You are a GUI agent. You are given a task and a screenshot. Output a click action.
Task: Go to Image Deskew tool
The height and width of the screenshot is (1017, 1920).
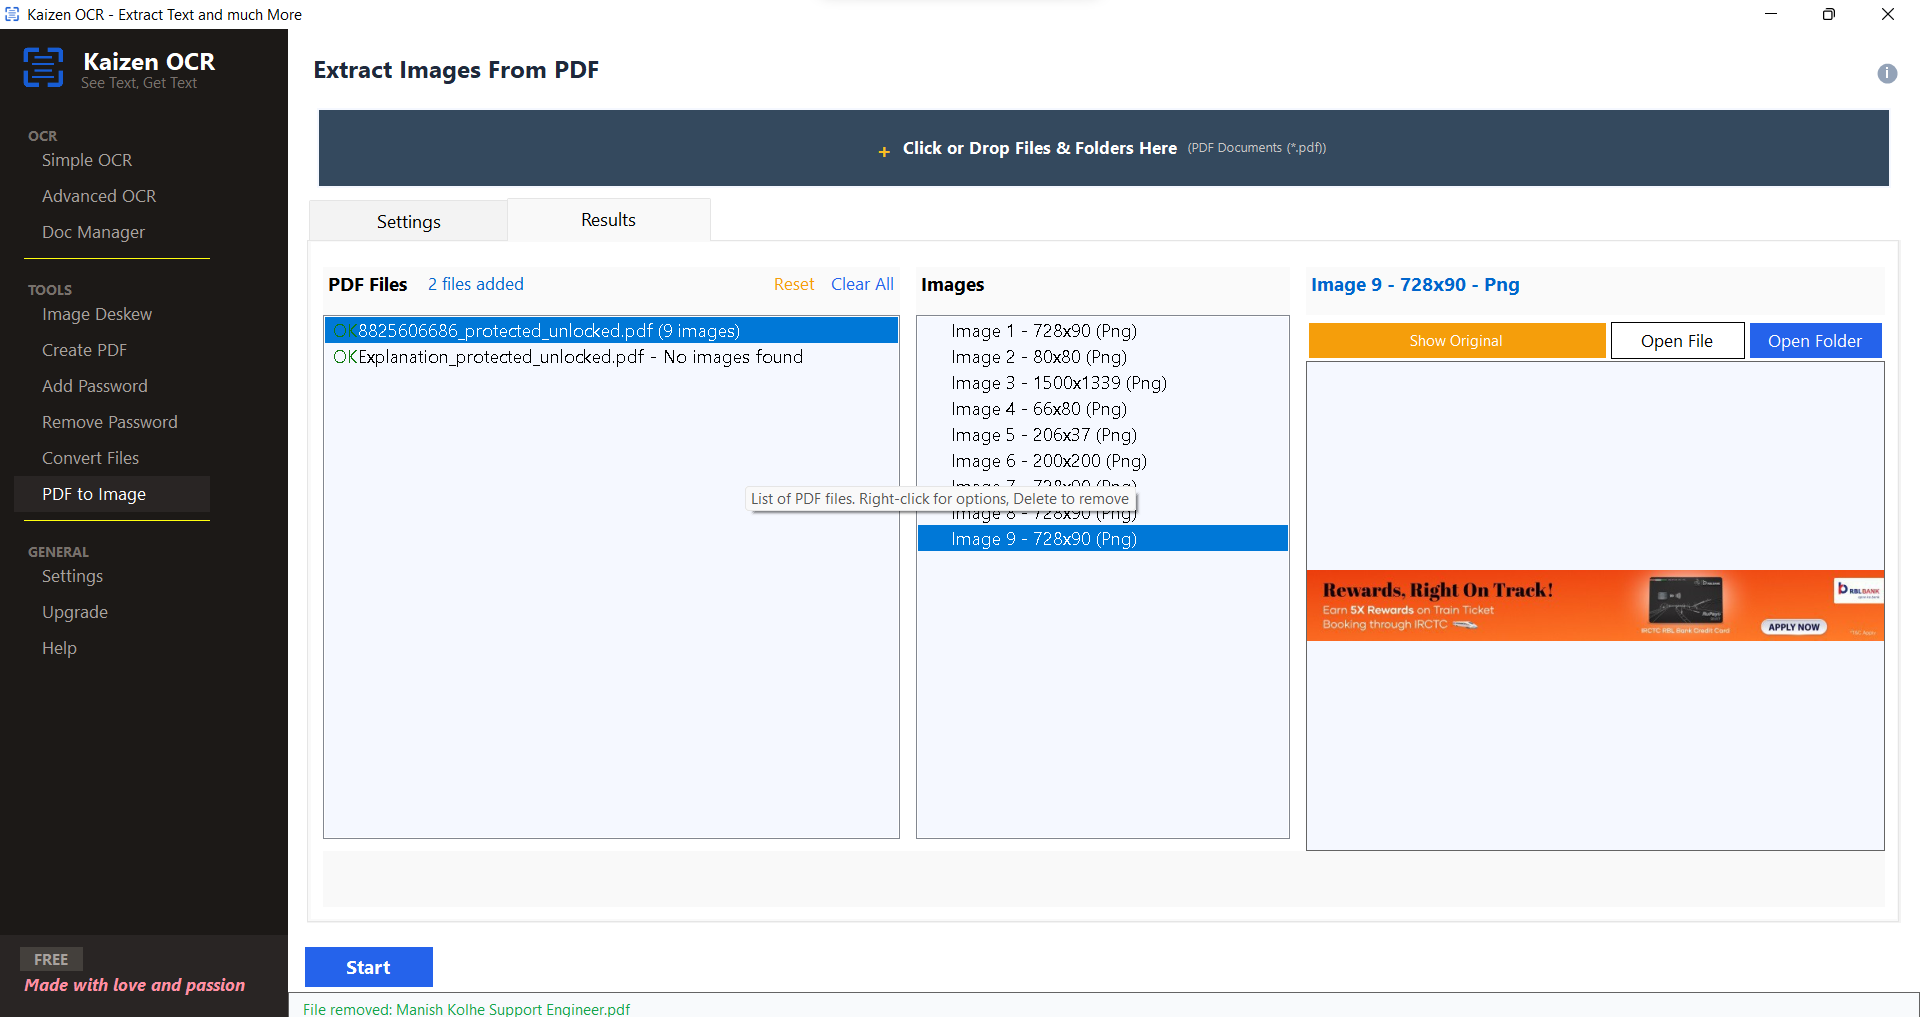coord(97,314)
